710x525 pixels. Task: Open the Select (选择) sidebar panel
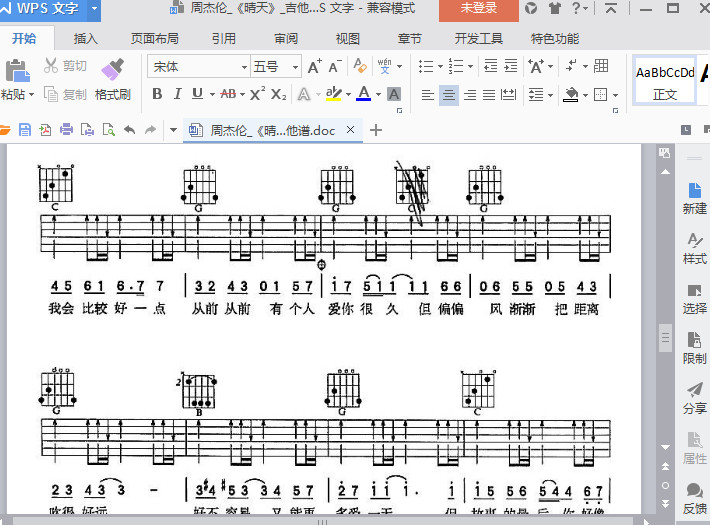pos(695,299)
